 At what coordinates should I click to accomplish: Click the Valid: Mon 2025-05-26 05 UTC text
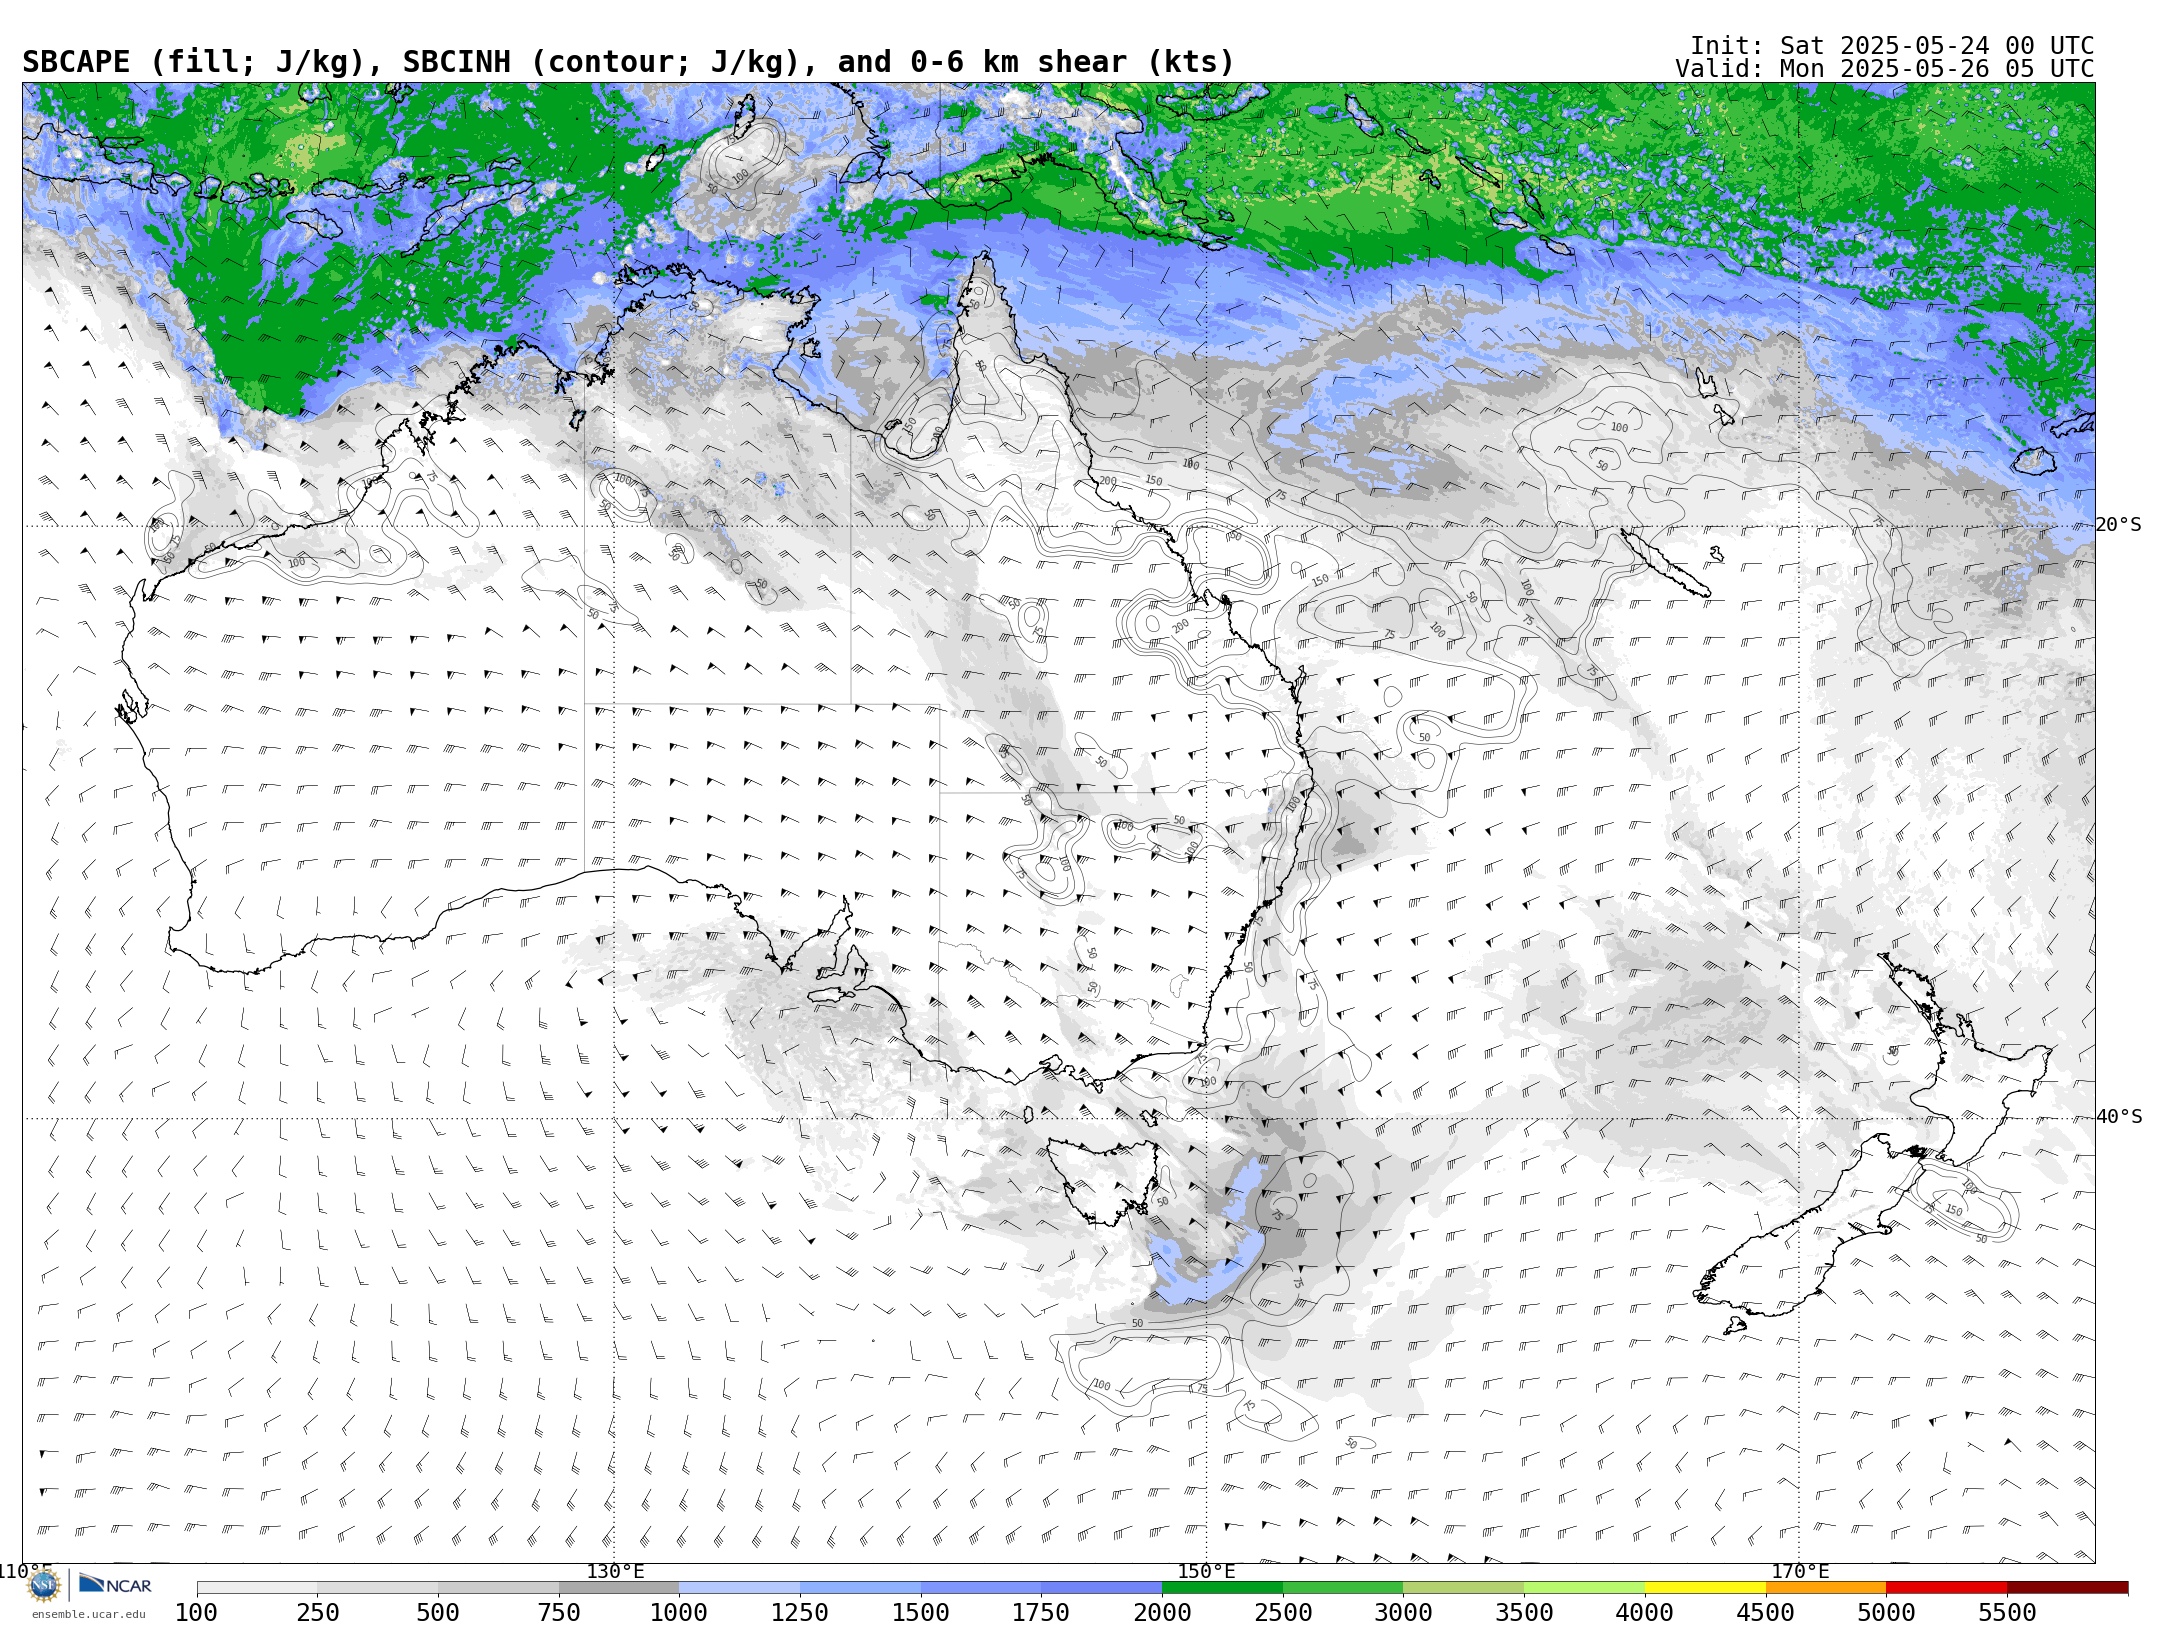[x=1884, y=69]
